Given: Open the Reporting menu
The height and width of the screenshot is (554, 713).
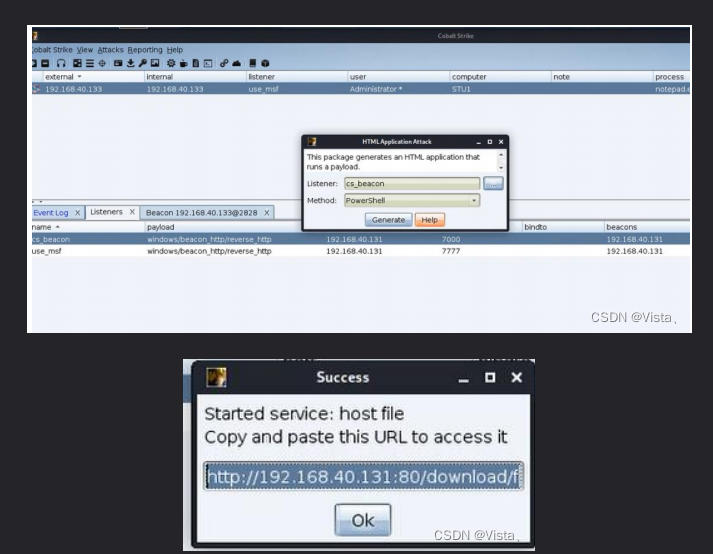Looking at the screenshot, I should (145, 50).
